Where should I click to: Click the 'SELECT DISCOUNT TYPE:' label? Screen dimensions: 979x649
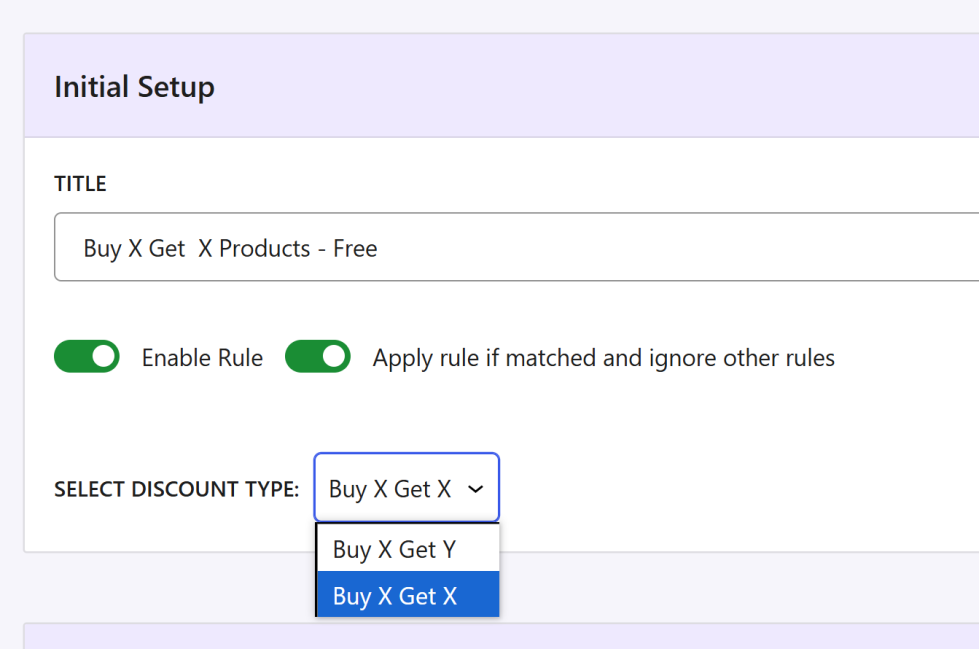[176, 489]
